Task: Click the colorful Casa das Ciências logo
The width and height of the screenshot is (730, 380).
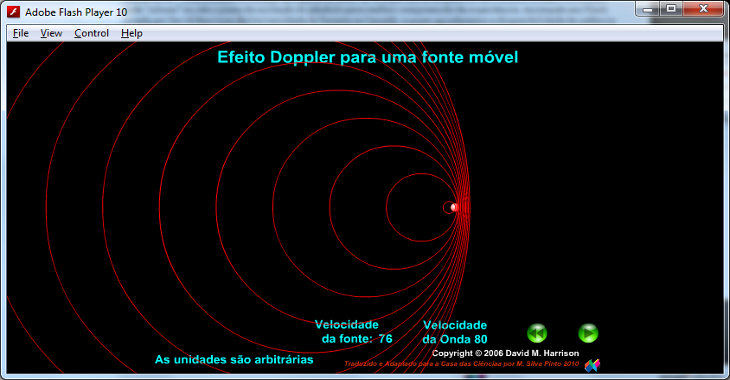Action: (592, 366)
